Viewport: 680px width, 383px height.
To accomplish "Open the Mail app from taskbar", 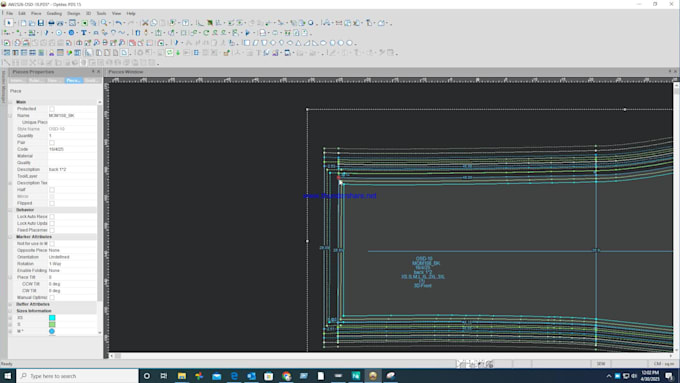I will [216, 376].
